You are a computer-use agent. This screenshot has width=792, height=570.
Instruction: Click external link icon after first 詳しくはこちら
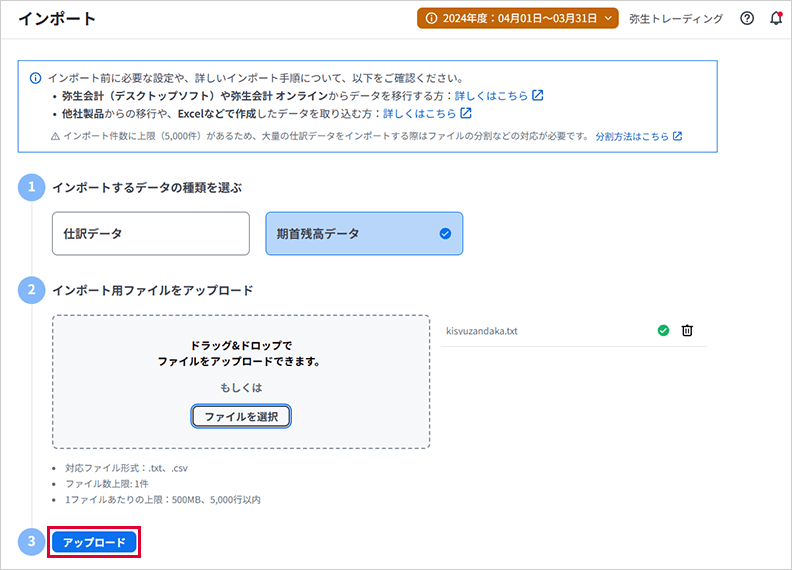coord(538,96)
